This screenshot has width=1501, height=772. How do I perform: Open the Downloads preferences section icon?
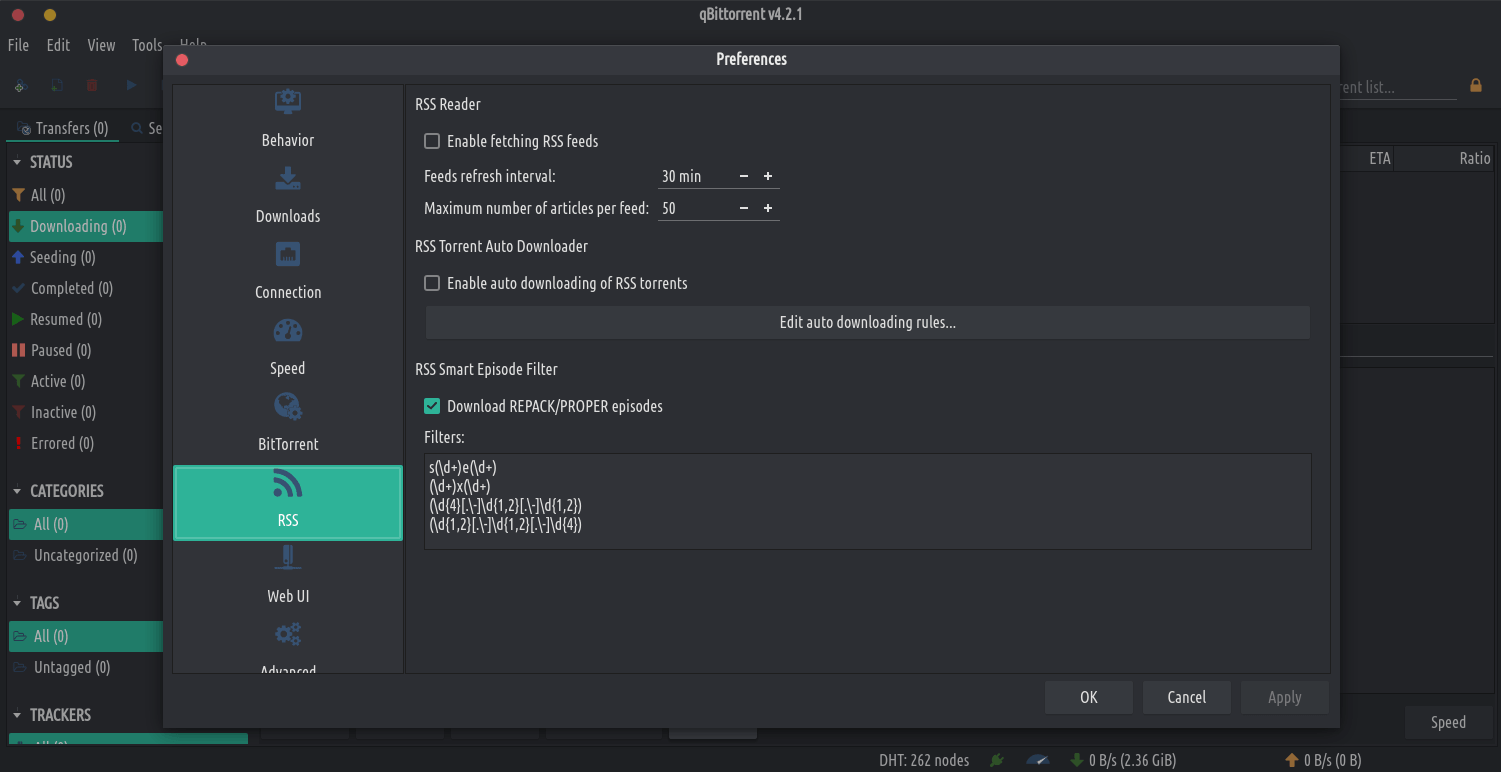click(x=288, y=179)
